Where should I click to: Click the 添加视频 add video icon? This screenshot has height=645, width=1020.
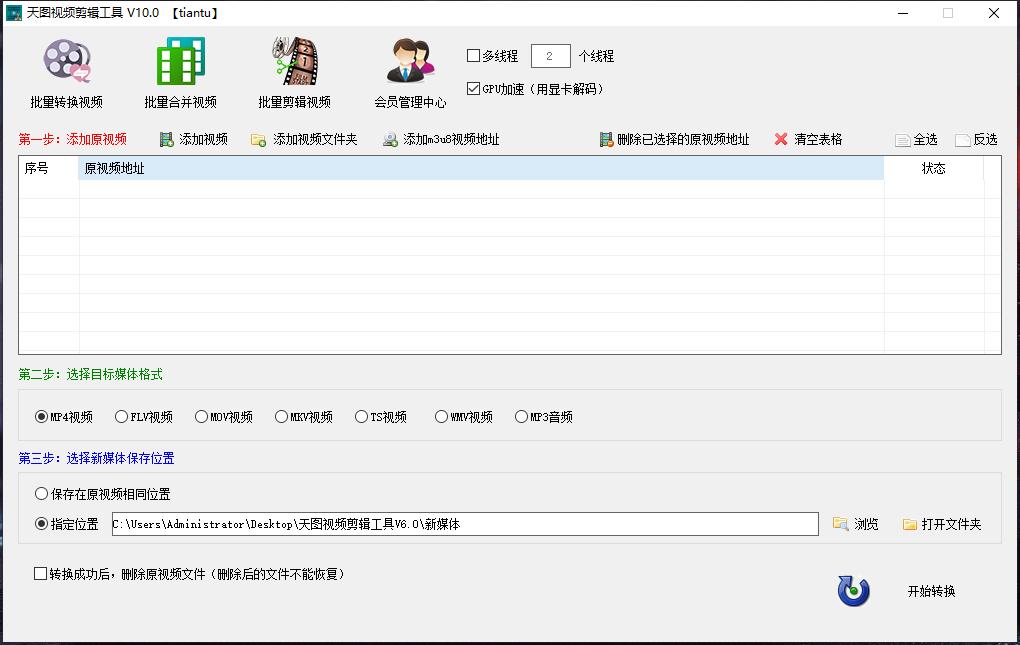coord(165,139)
